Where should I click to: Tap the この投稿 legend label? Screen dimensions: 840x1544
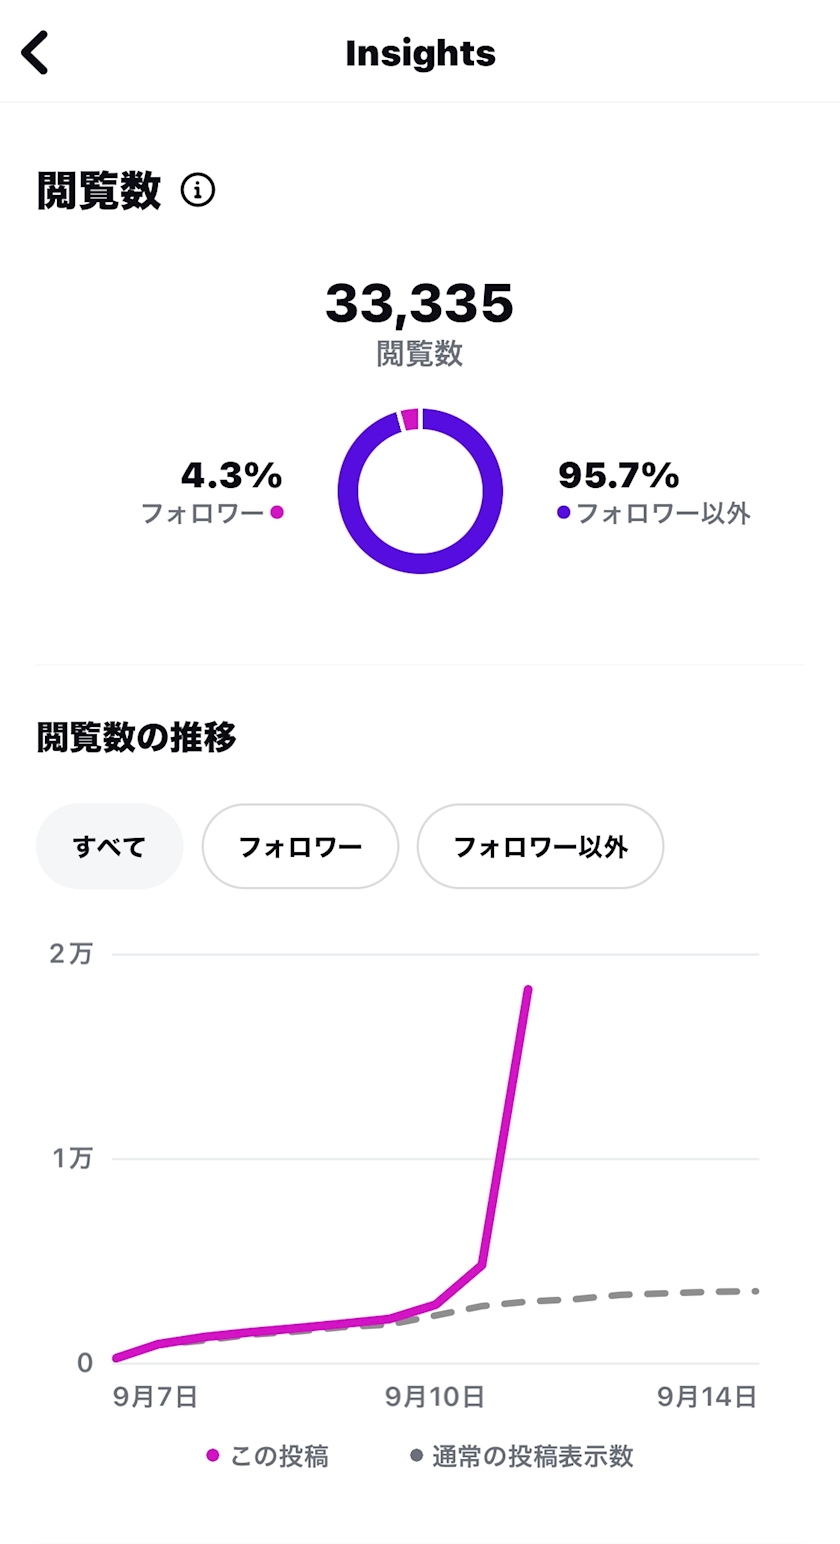(279, 1456)
